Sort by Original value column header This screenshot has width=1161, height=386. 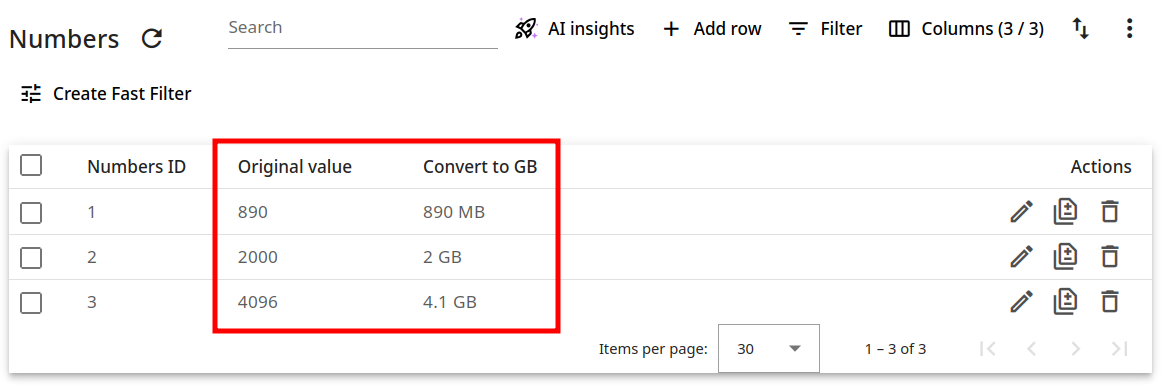click(295, 167)
